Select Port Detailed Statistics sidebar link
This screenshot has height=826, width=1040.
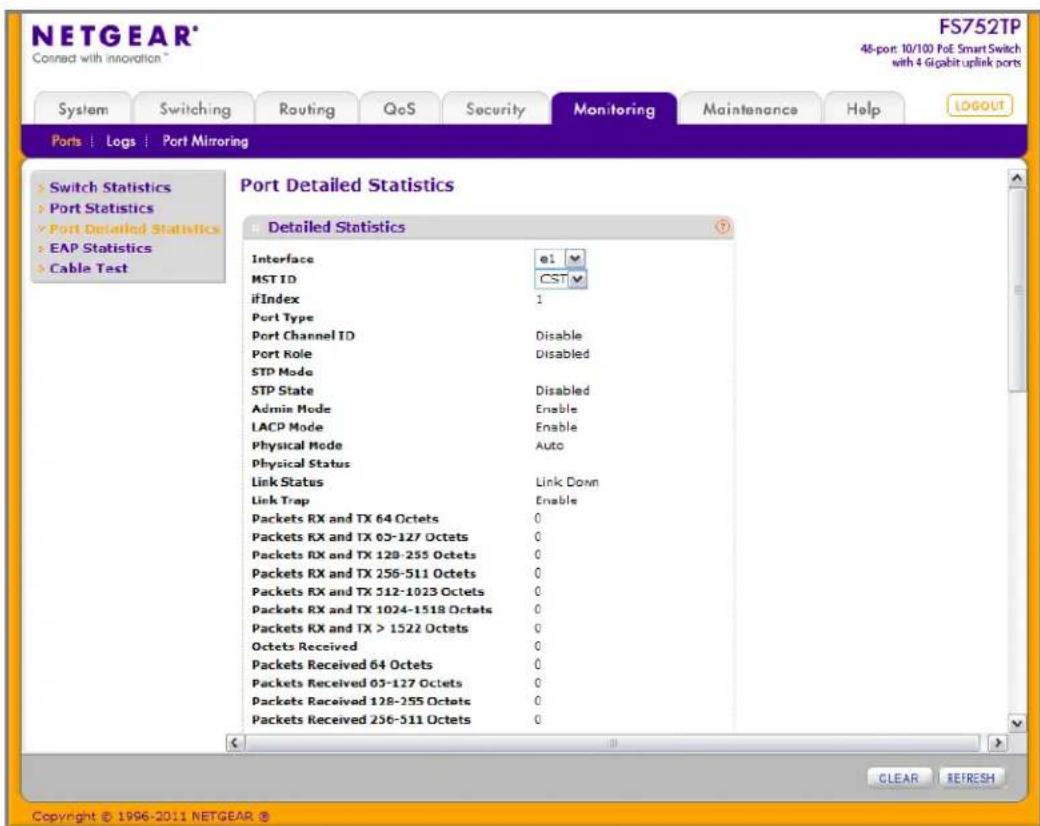pyautogui.click(x=134, y=228)
